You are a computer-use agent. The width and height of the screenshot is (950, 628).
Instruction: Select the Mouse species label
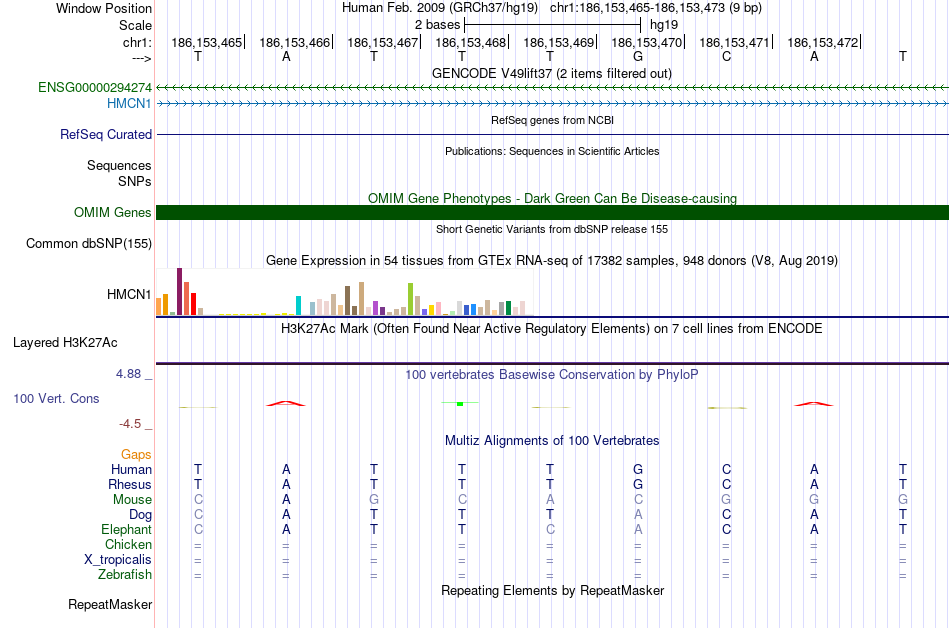click(133, 500)
